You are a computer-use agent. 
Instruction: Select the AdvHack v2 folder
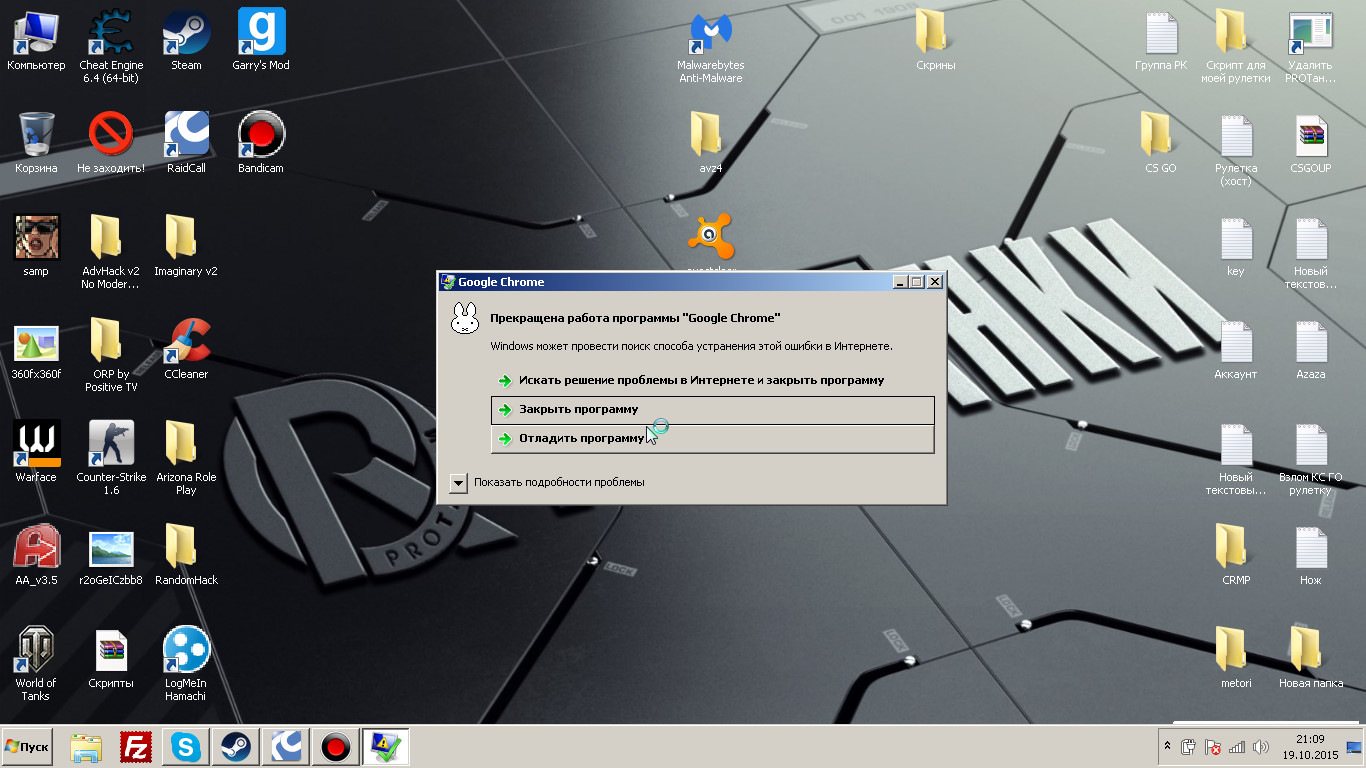(110, 252)
